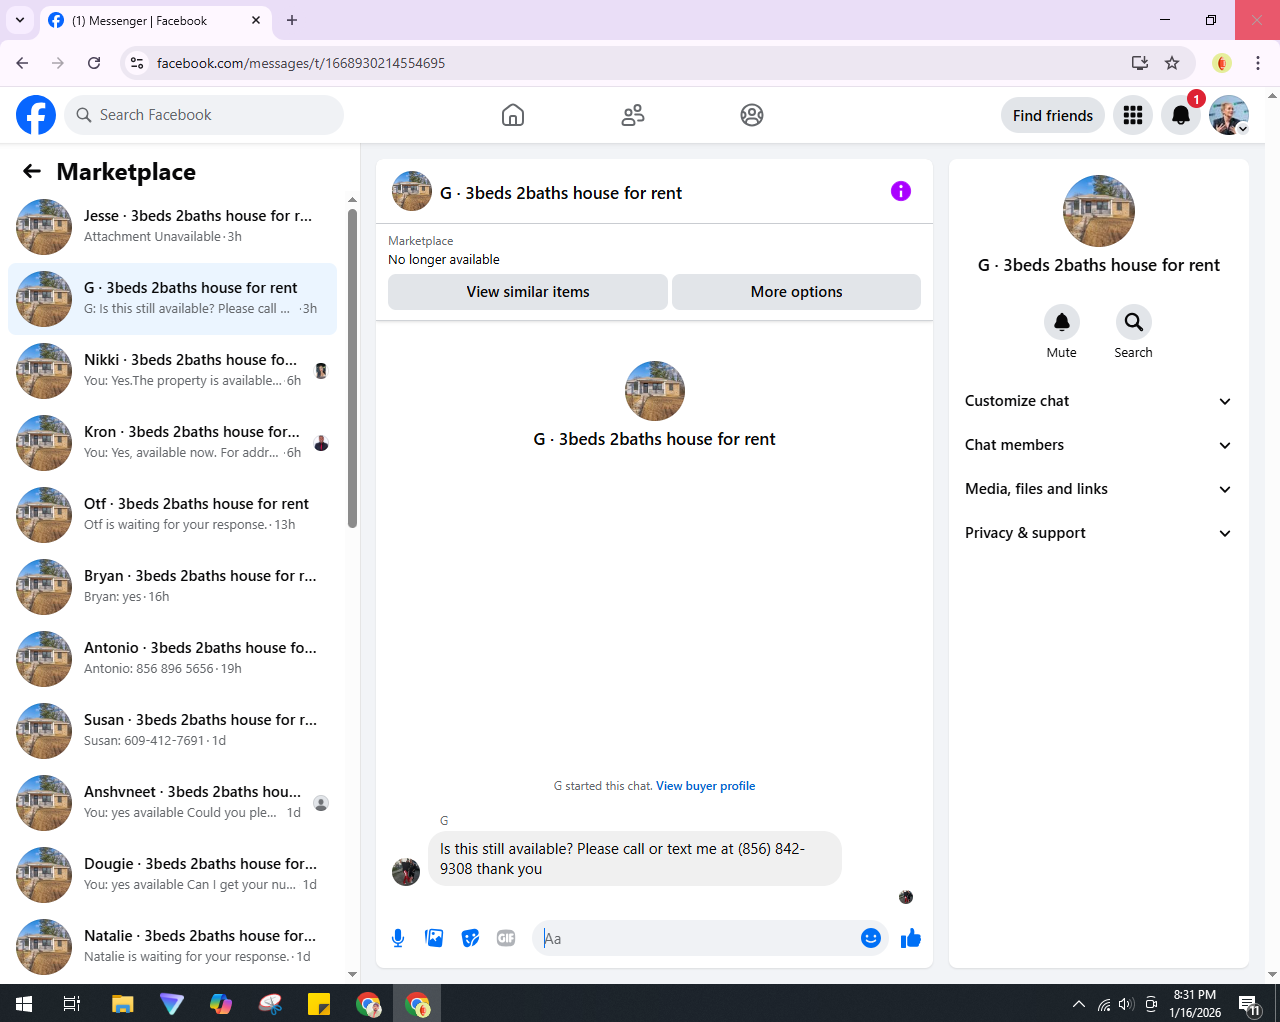This screenshot has height=1022, width=1280.
Task: Expand Media, files and links section
Action: (x=1098, y=489)
